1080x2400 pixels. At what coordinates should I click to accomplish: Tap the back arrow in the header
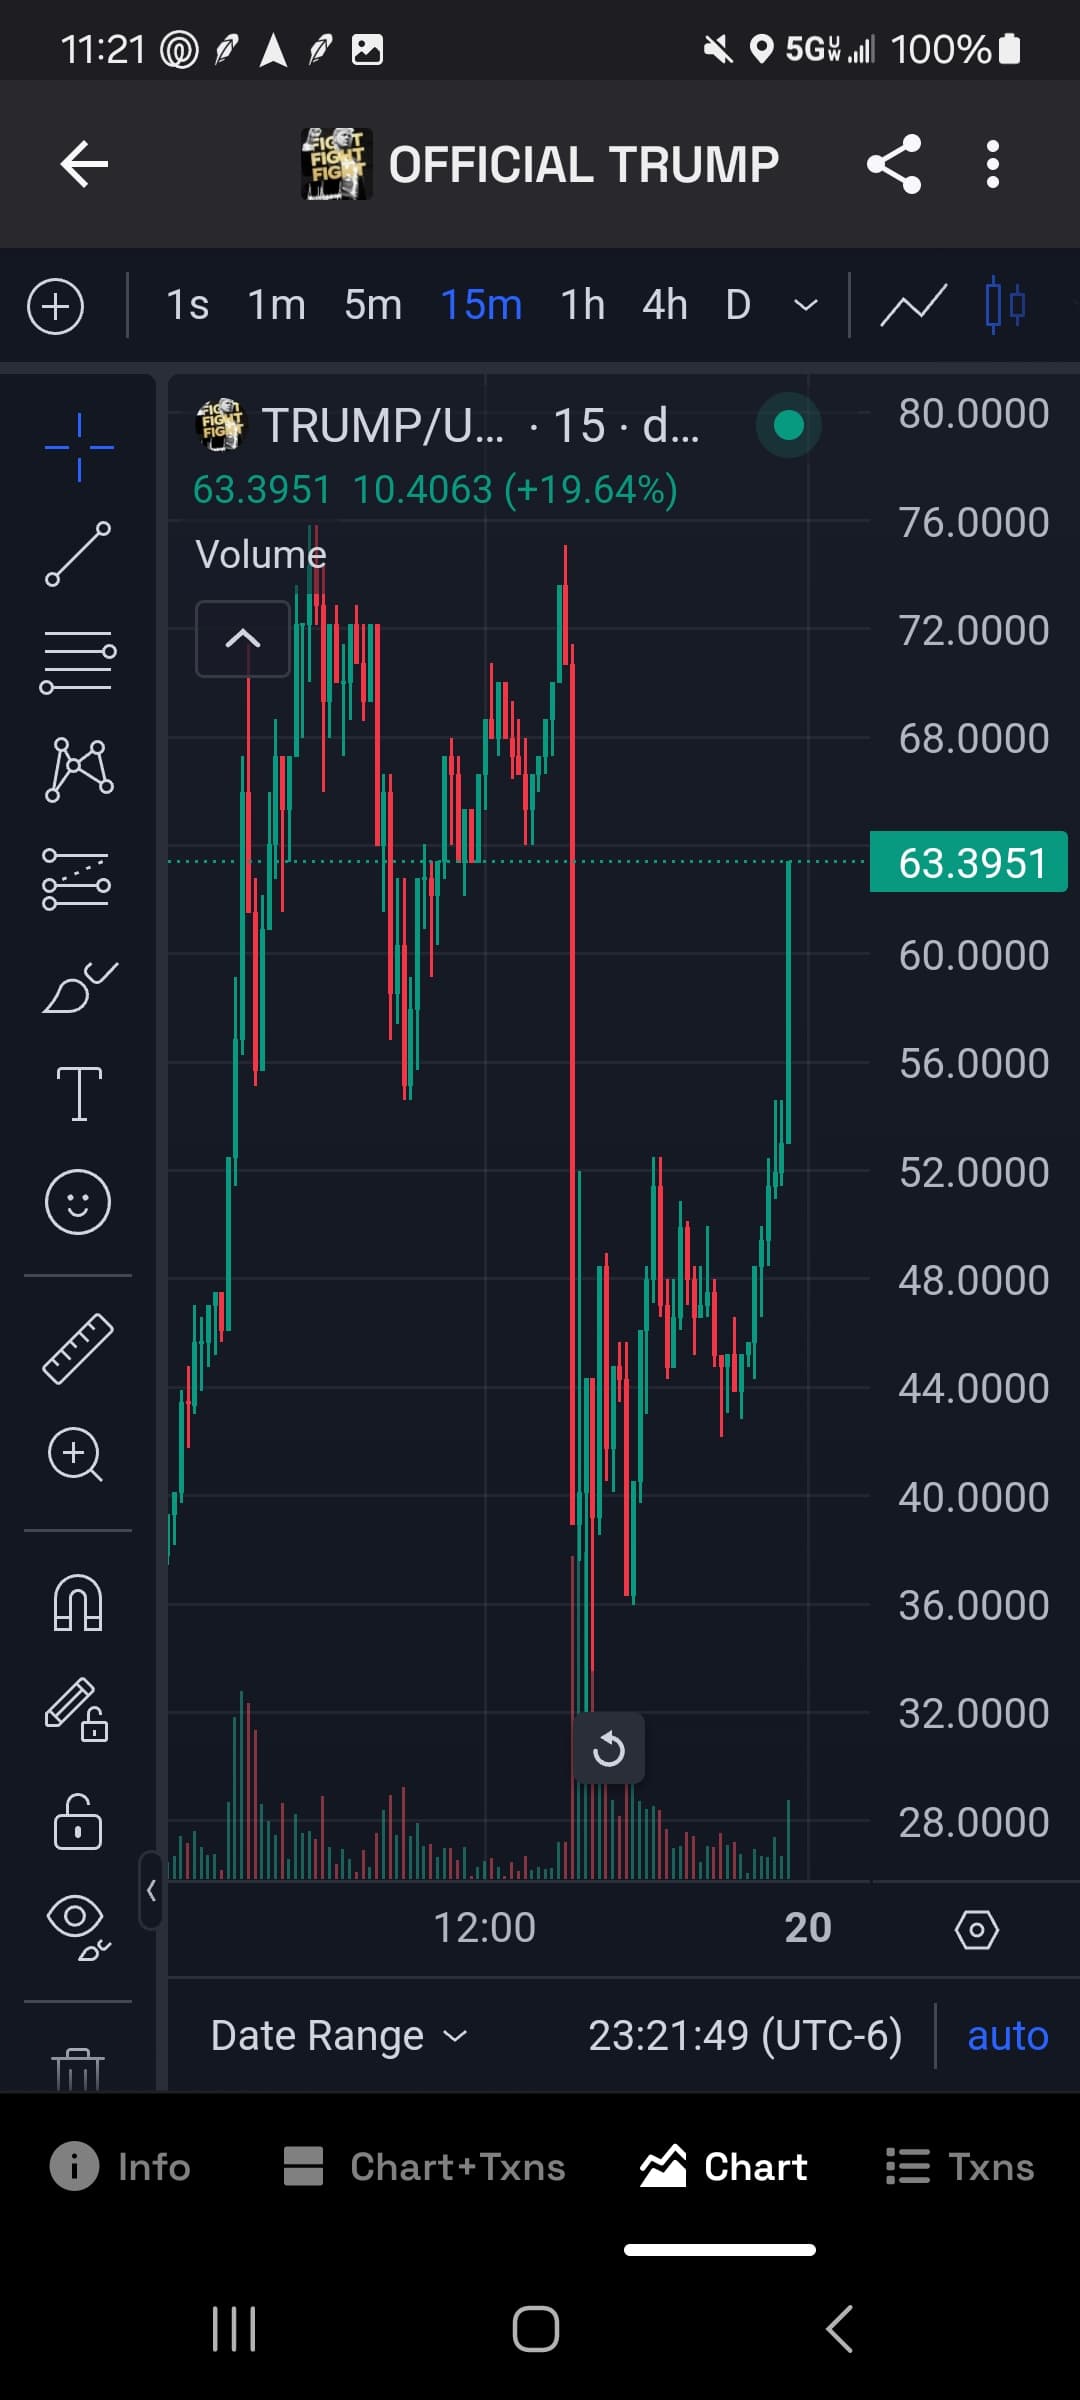[84, 164]
